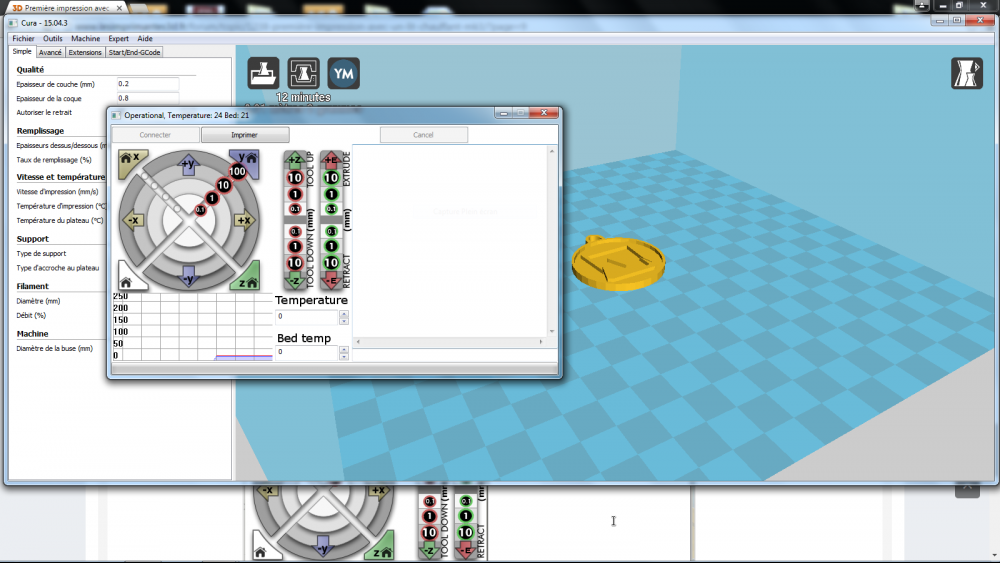Decrease the Temperature value with down arrow
The height and width of the screenshot is (563, 1000).
pyautogui.click(x=344, y=321)
